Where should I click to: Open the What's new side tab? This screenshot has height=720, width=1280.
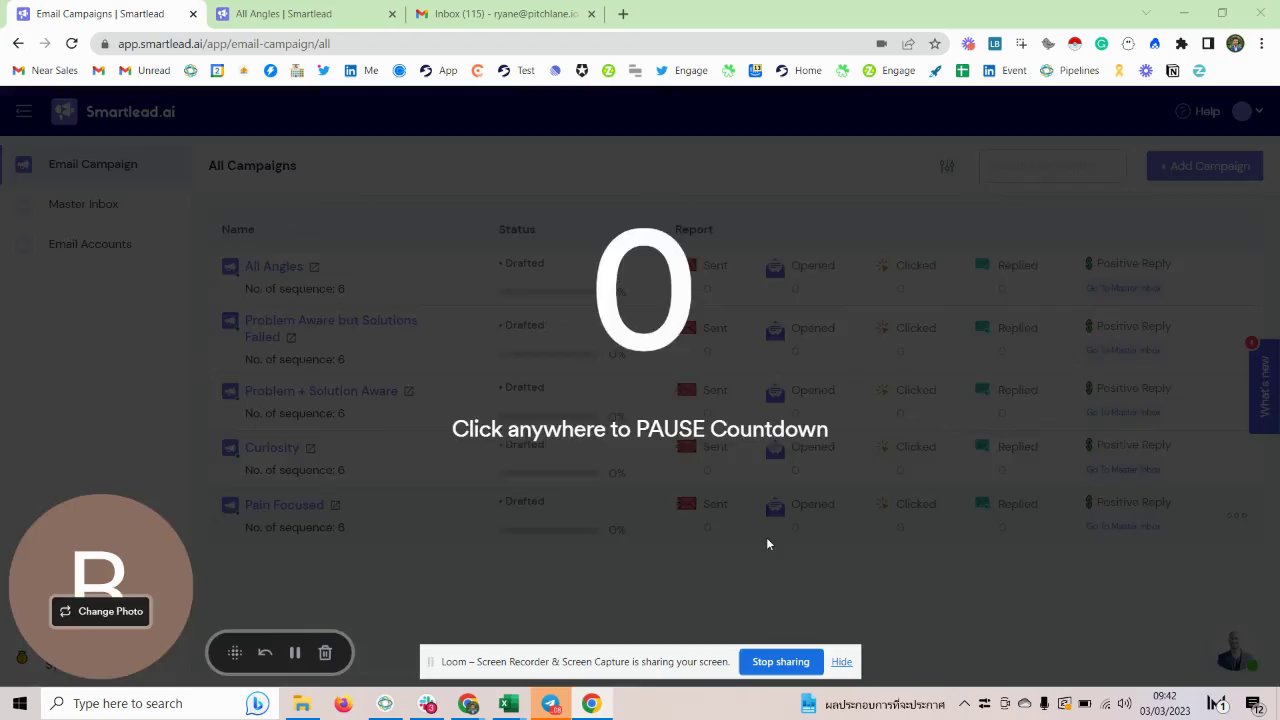[1264, 386]
